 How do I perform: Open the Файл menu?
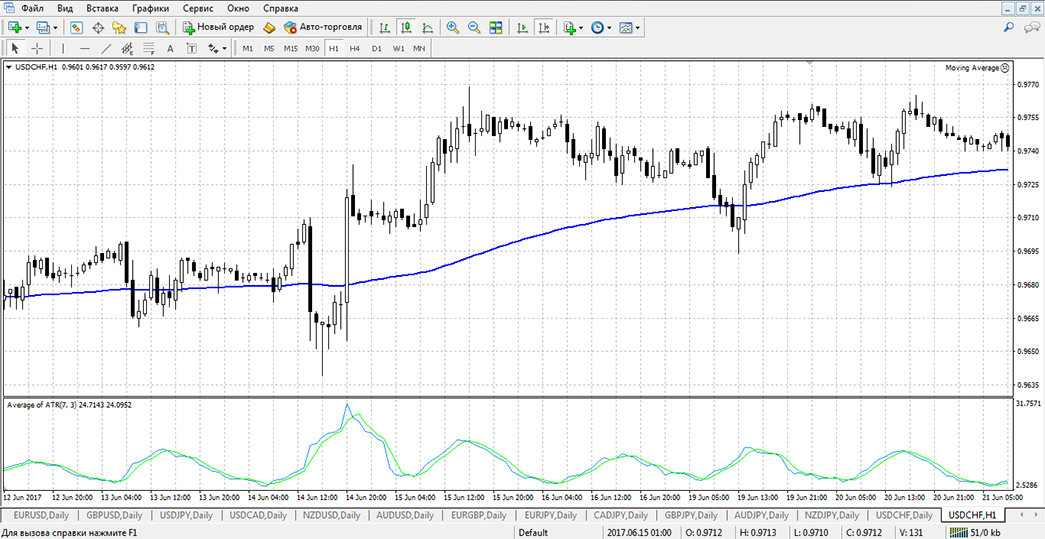click(x=33, y=9)
